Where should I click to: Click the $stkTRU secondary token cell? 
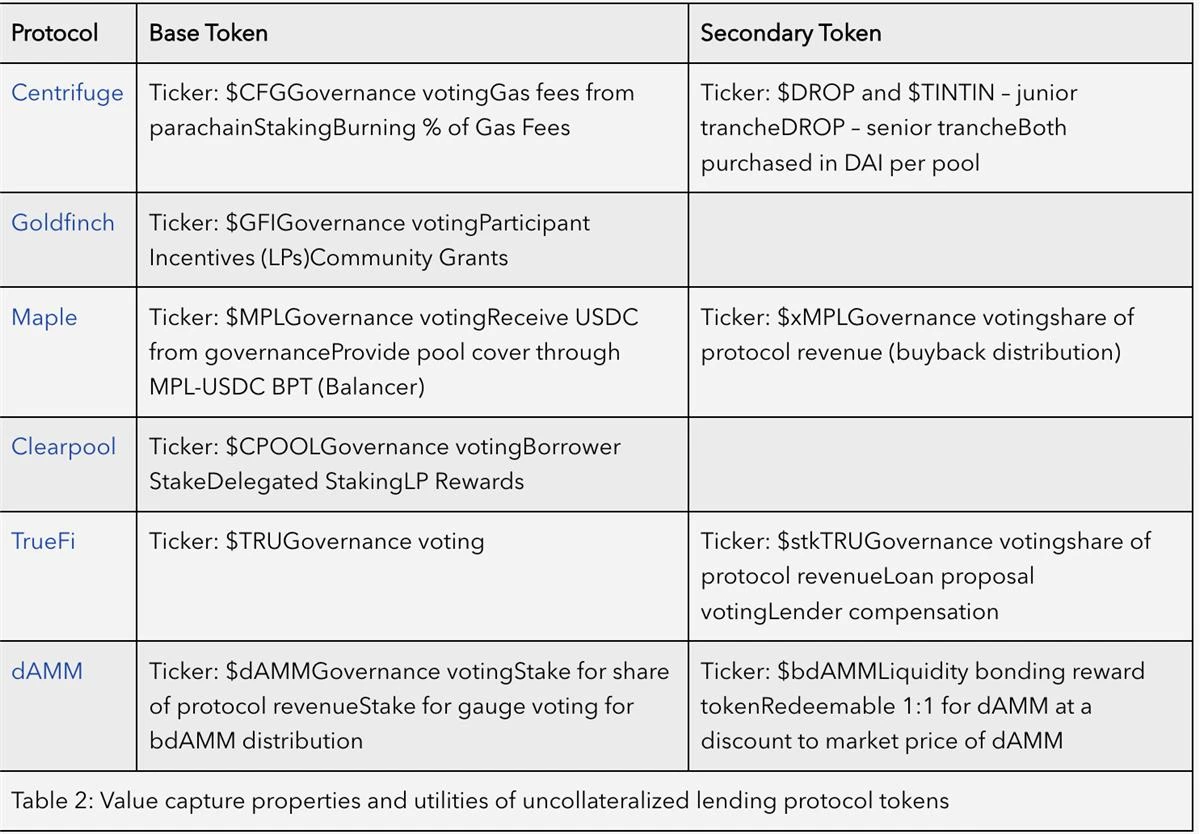point(925,575)
